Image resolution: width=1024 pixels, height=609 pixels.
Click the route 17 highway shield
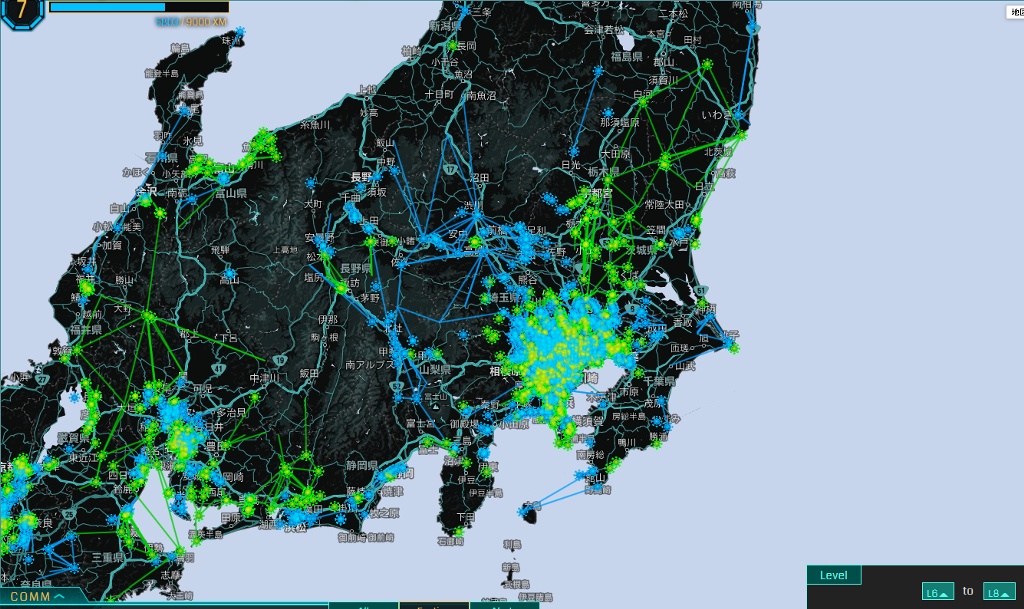(x=450, y=170)
